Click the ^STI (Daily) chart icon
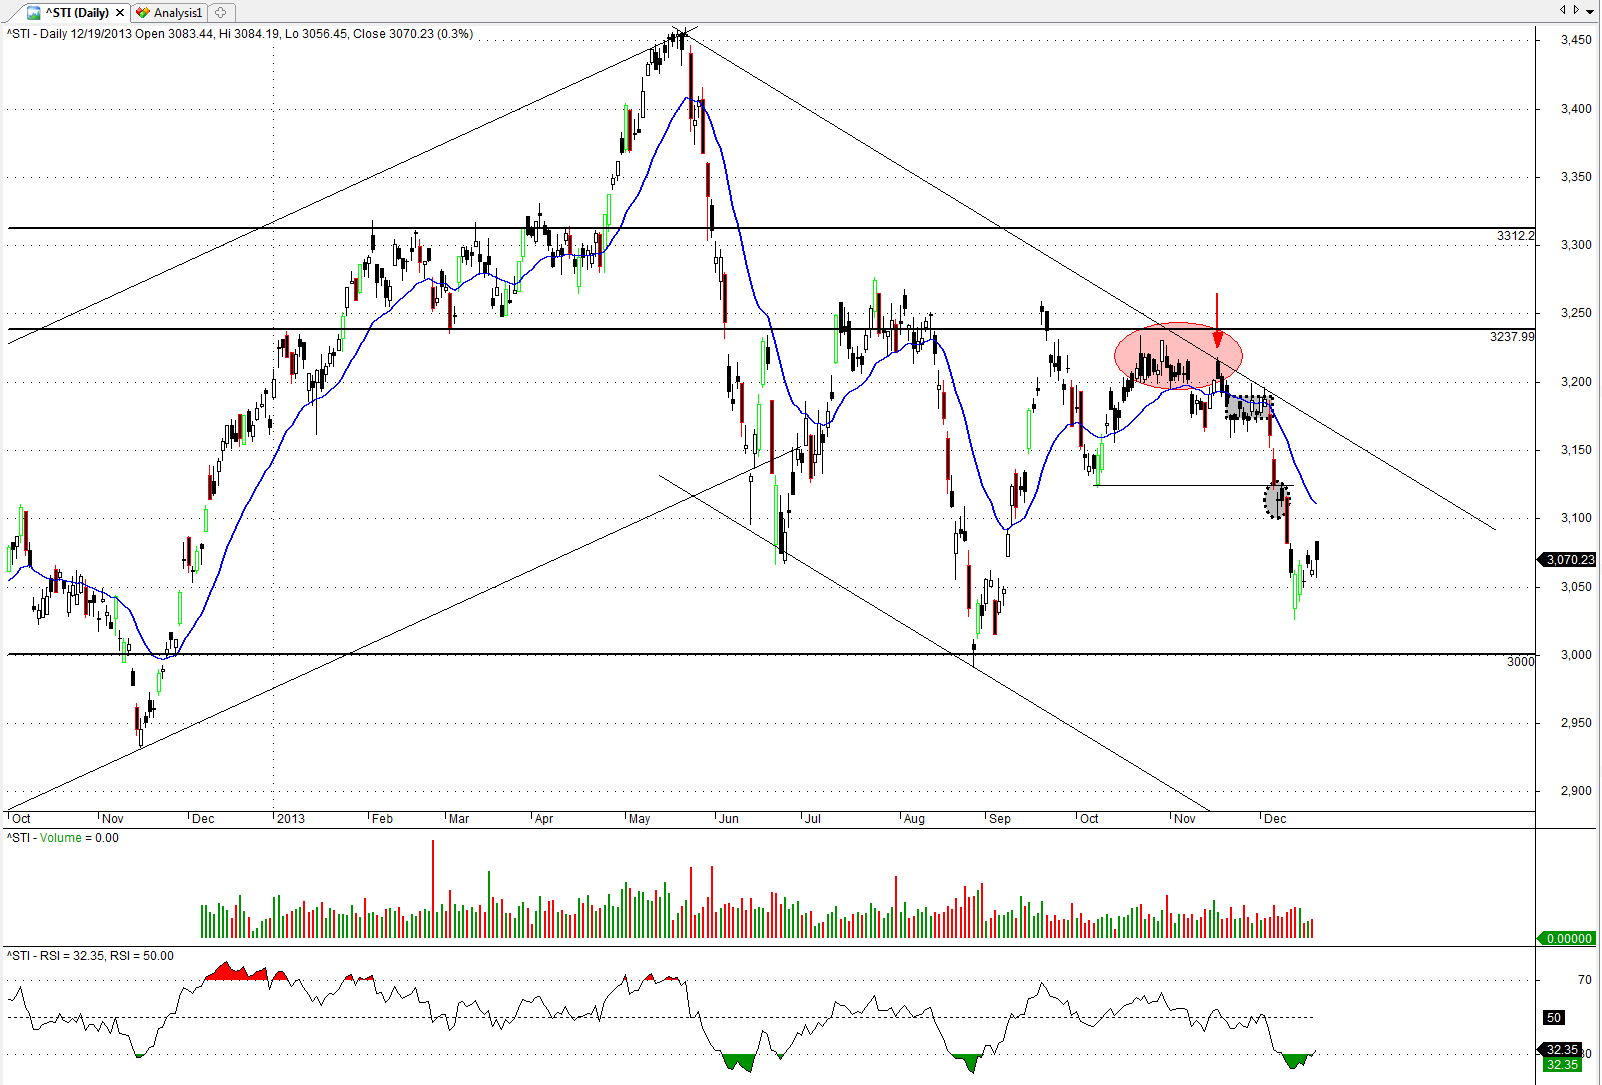Viewport: 1602px width, 1085px height. pyautogui.click(x=34, y=13)
